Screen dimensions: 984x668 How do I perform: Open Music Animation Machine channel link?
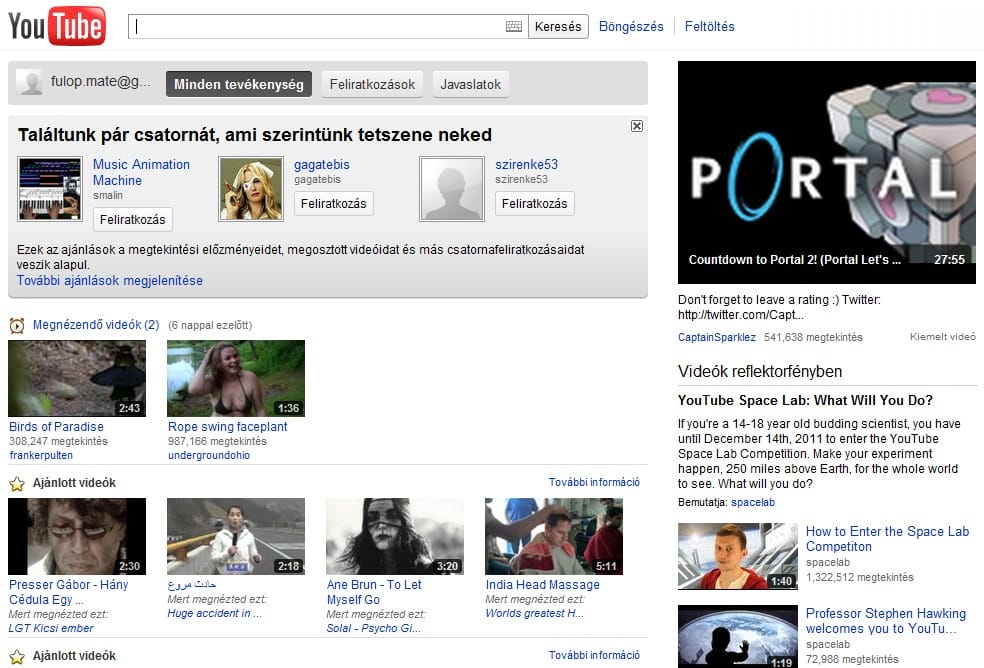click(141, 172)
